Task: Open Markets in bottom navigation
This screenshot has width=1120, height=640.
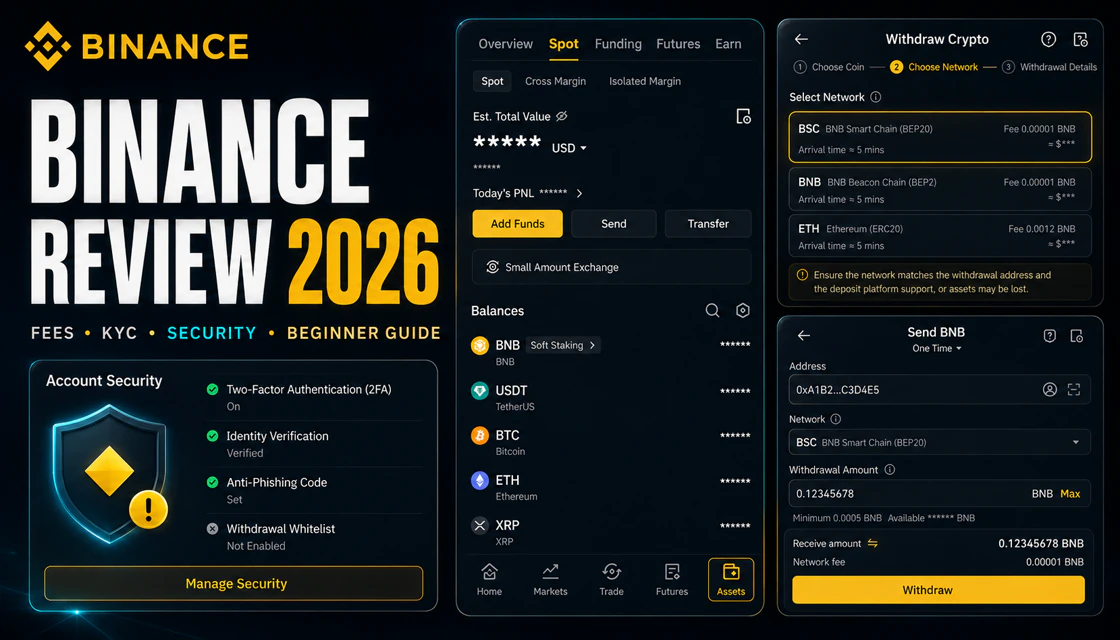Action: [x=550, y=579]
